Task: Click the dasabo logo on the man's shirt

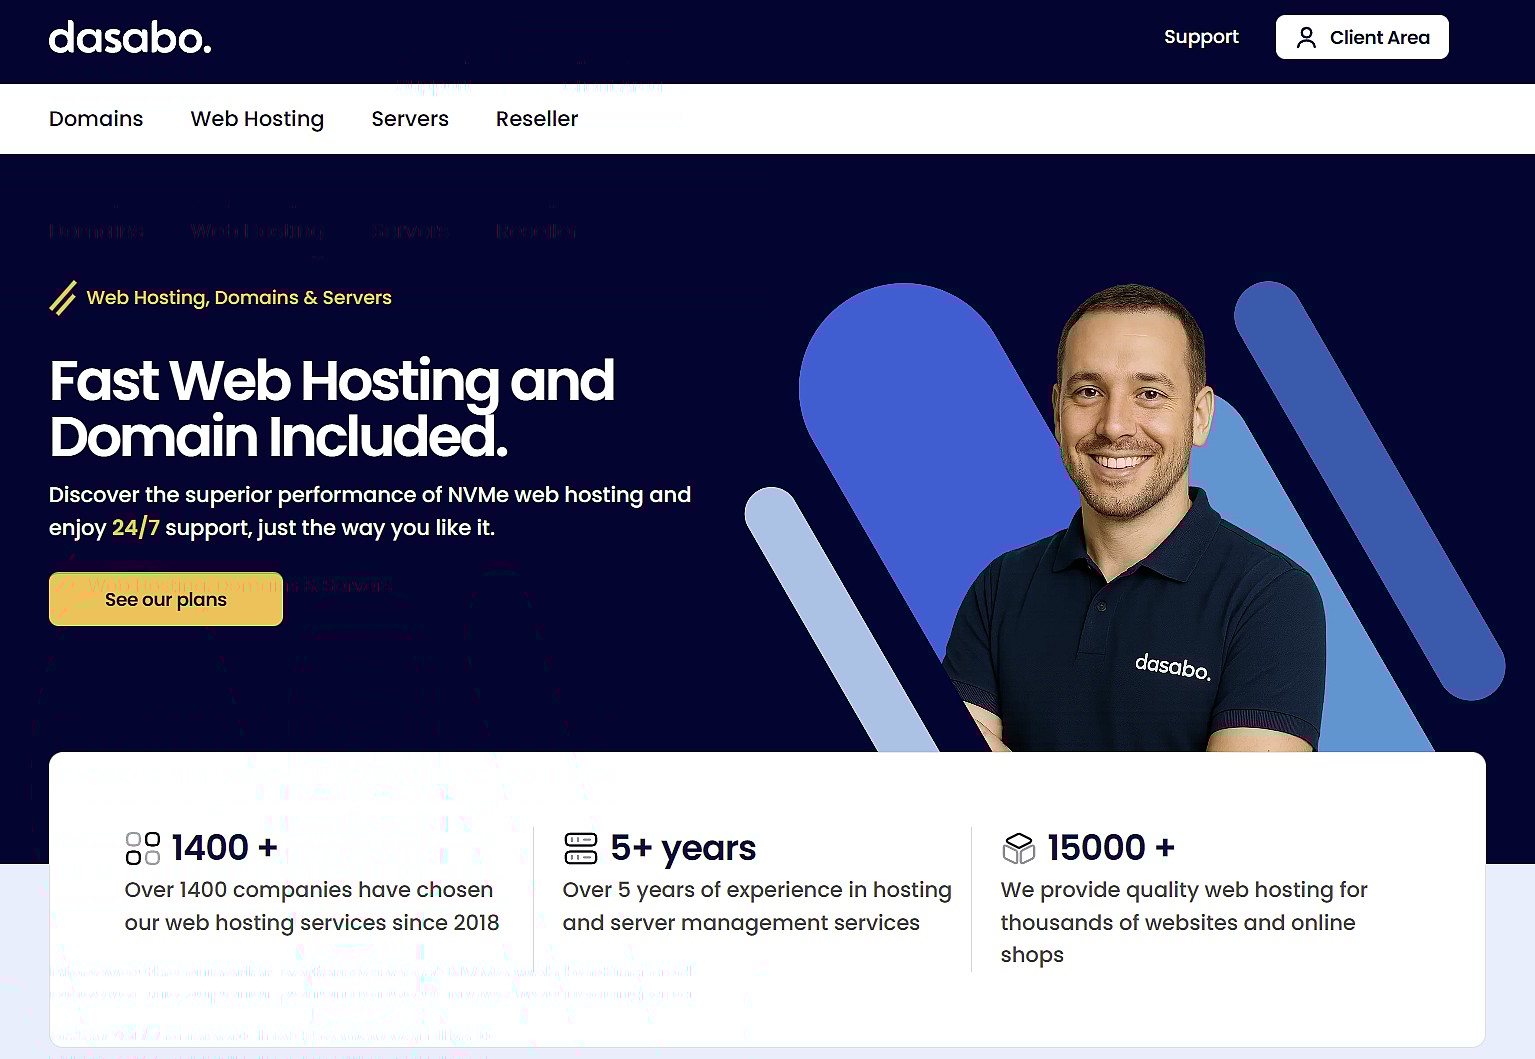Action: click(x=1172, y=666)
